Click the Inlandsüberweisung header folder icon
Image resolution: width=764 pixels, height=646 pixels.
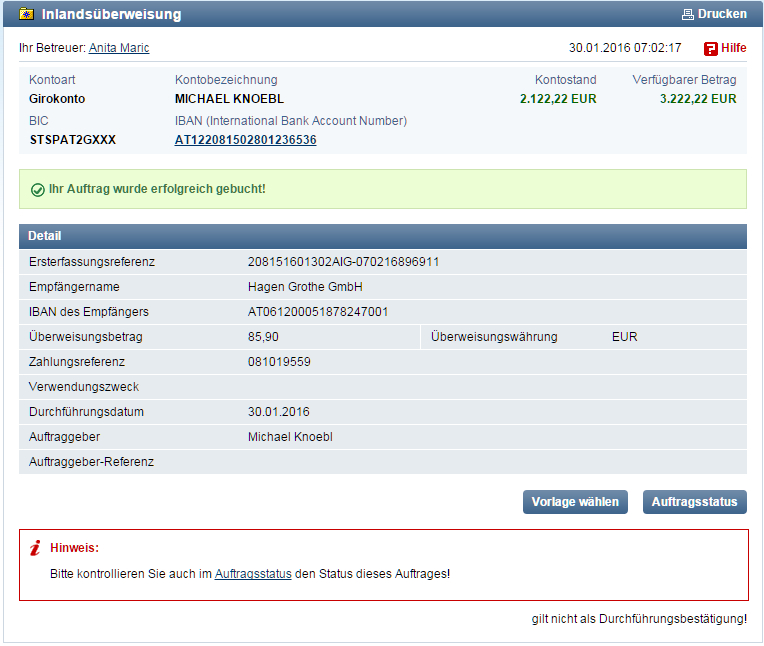coord(26,14)
